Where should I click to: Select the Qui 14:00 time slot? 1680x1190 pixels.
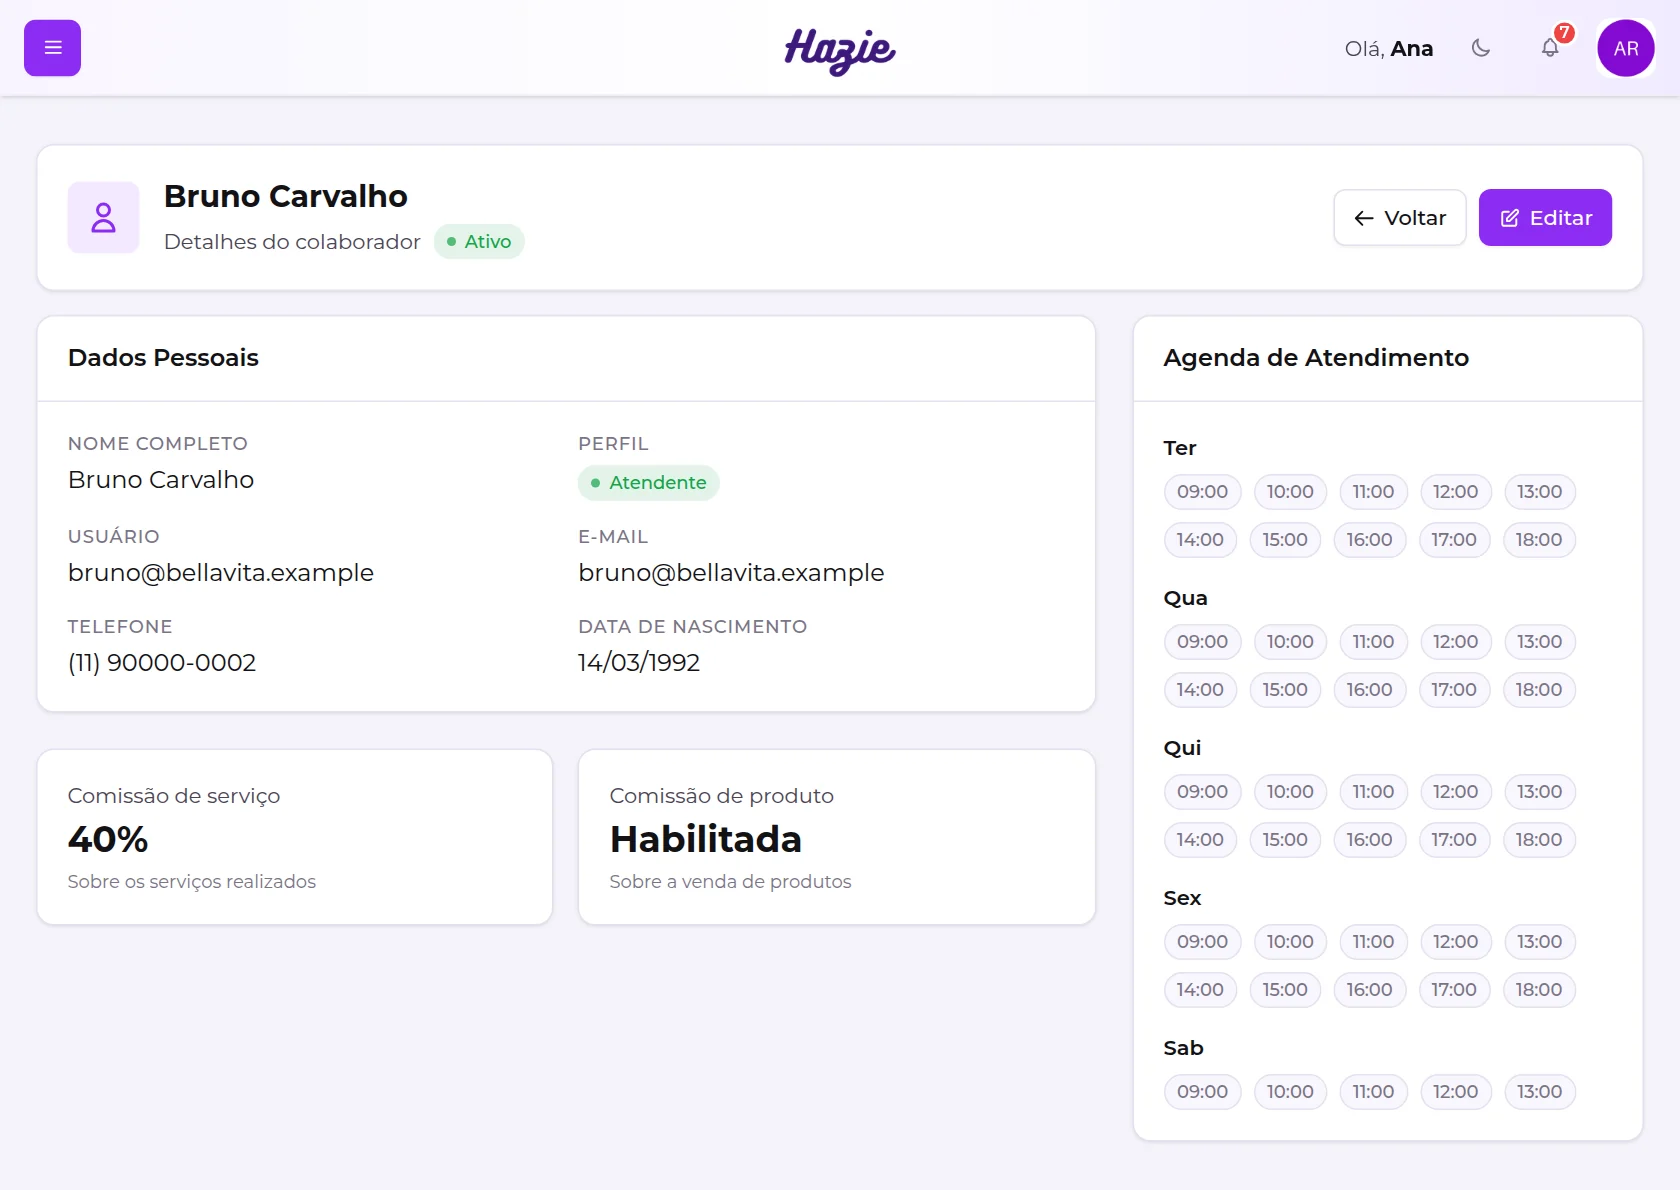1200,839
